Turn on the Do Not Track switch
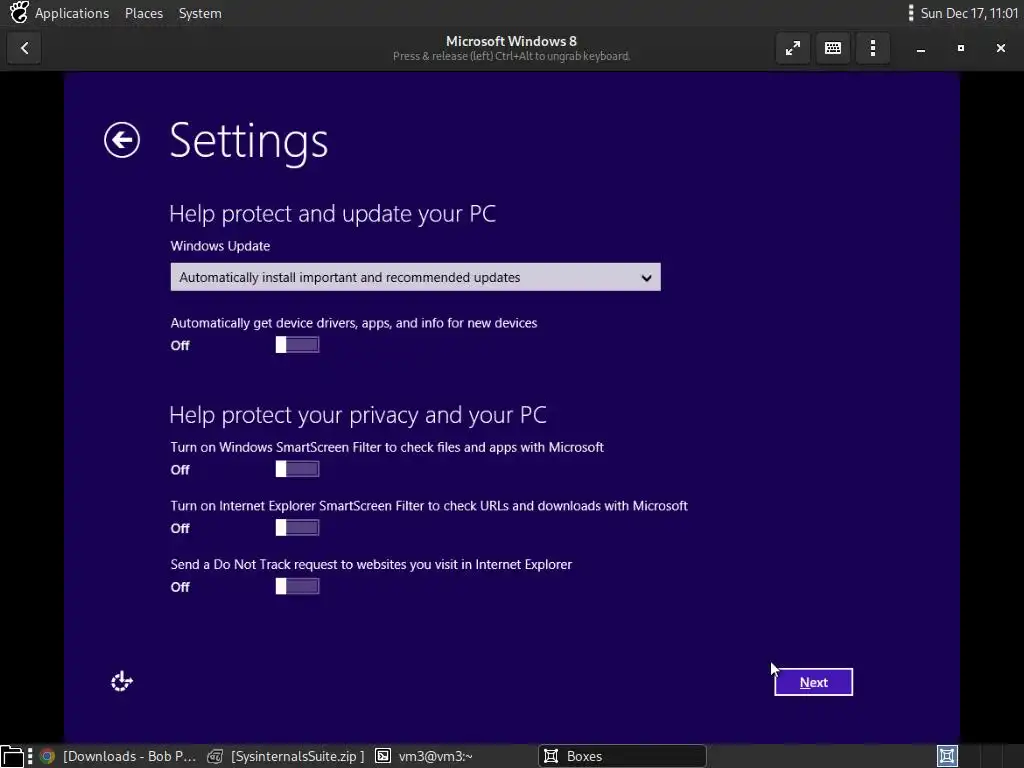The width and height of the screenshot is (1024, 768). coord(297,586)
